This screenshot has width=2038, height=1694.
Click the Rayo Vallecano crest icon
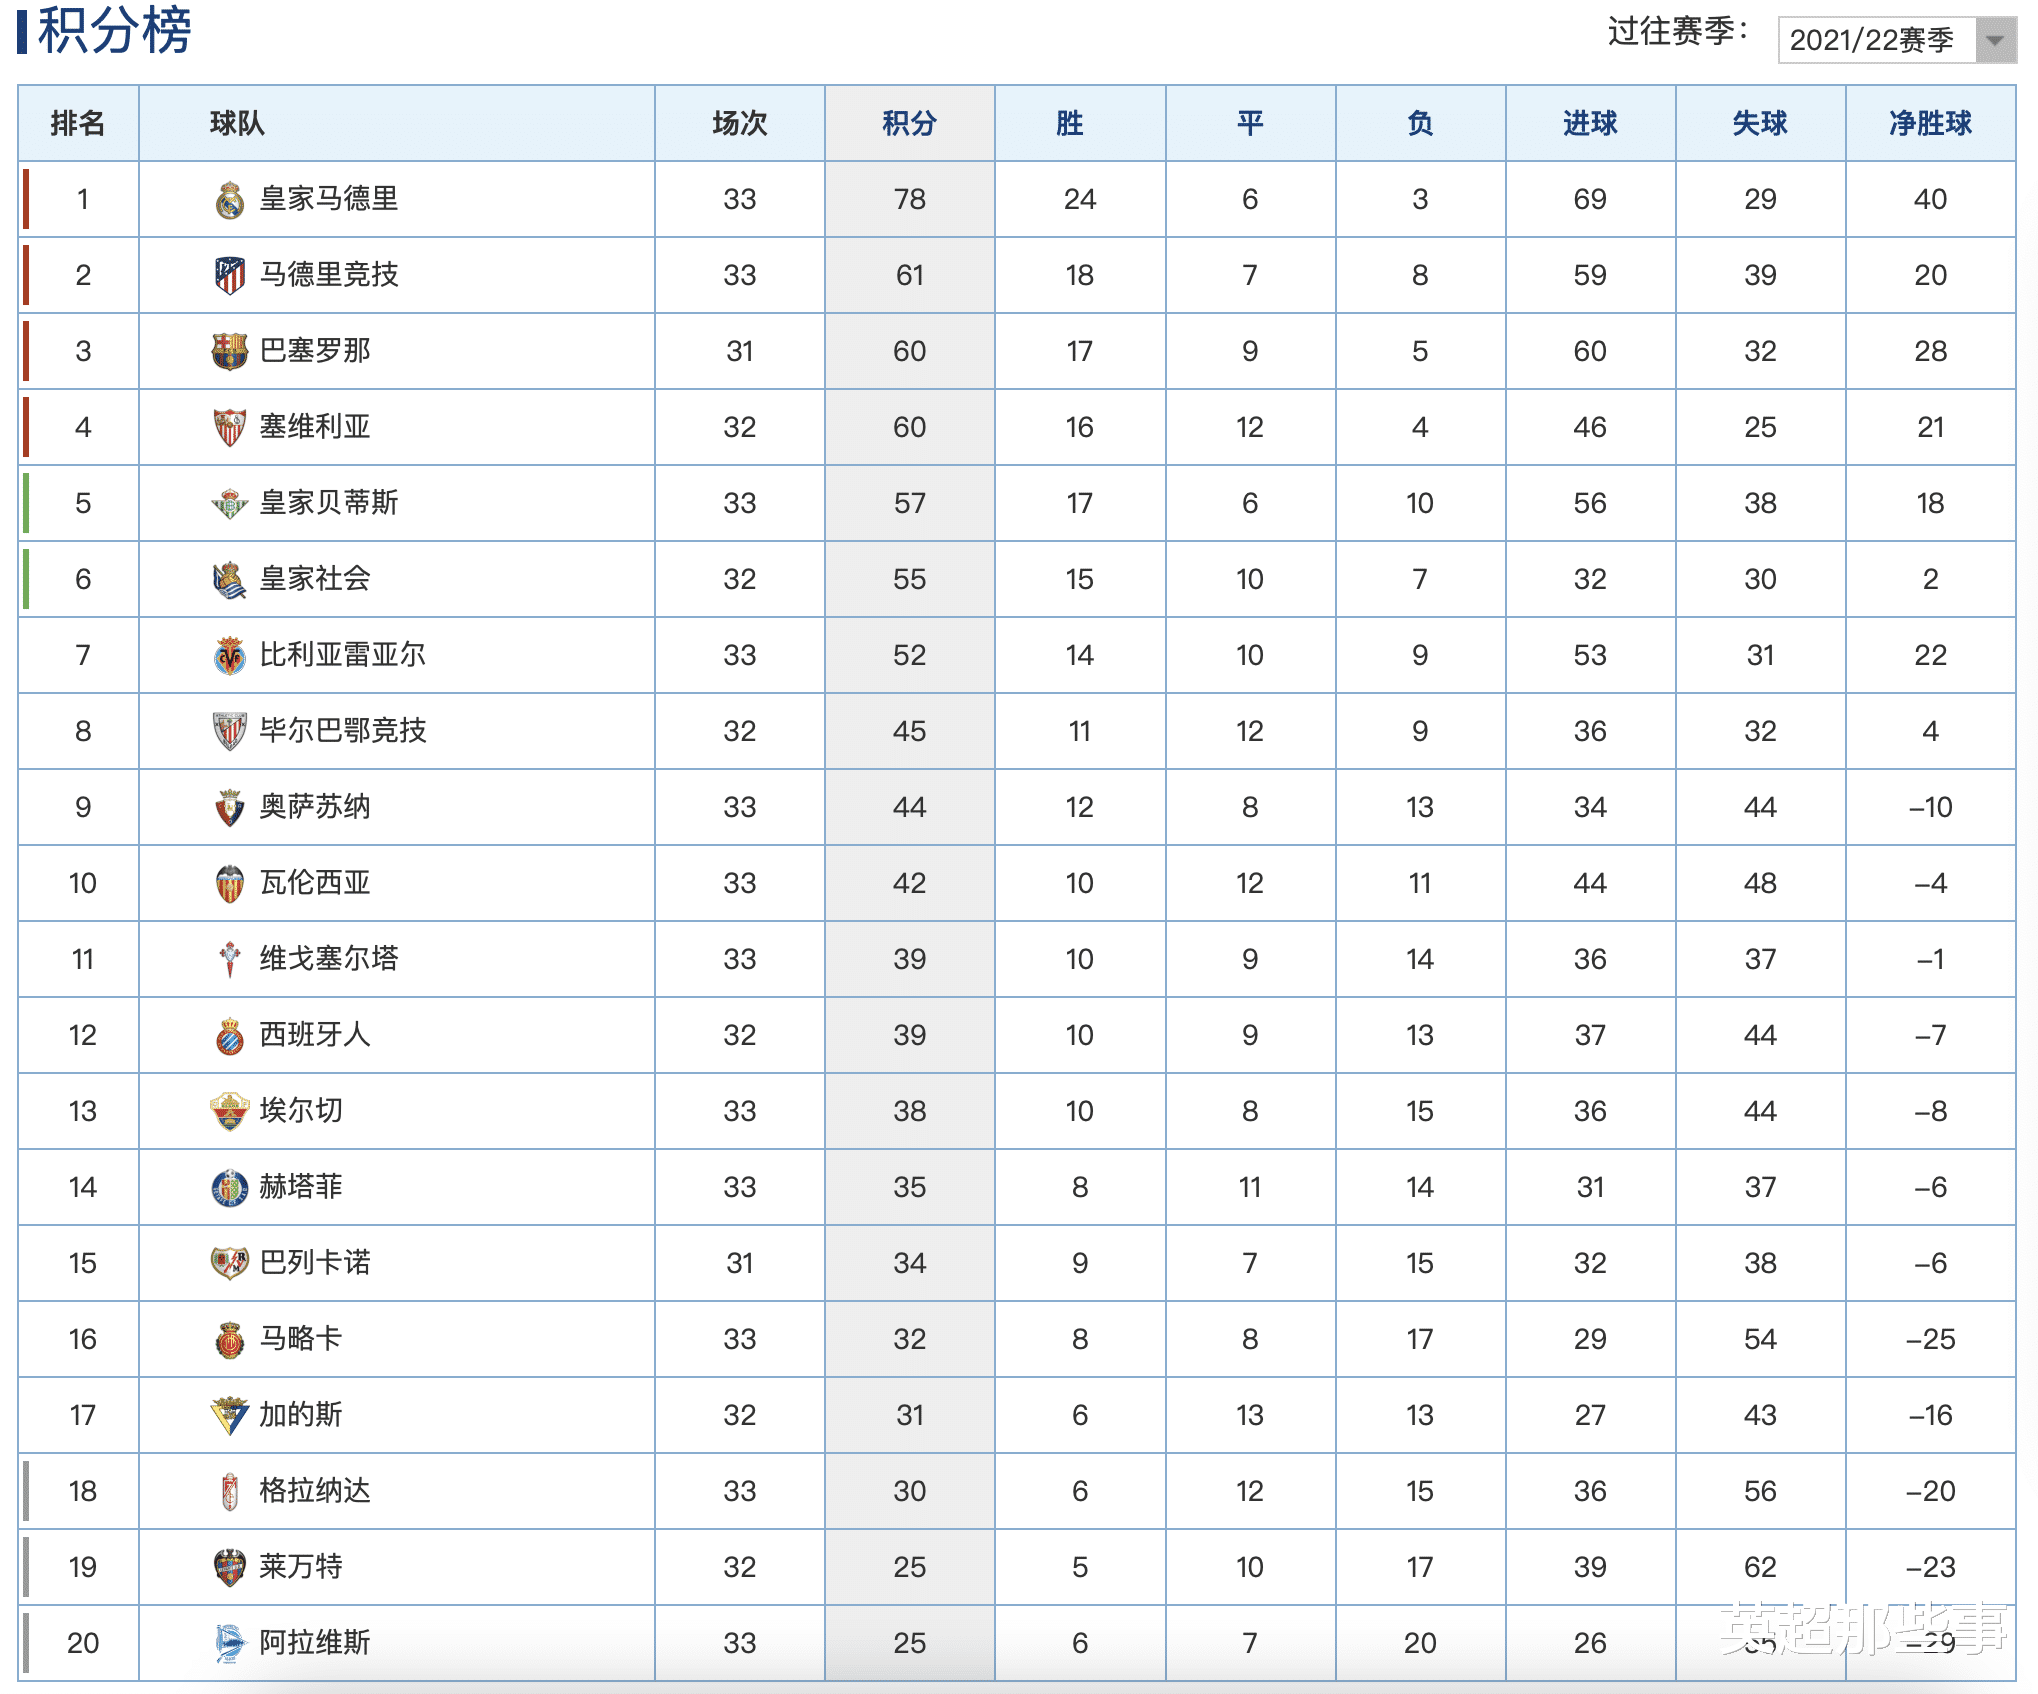tap(230, 1264)
